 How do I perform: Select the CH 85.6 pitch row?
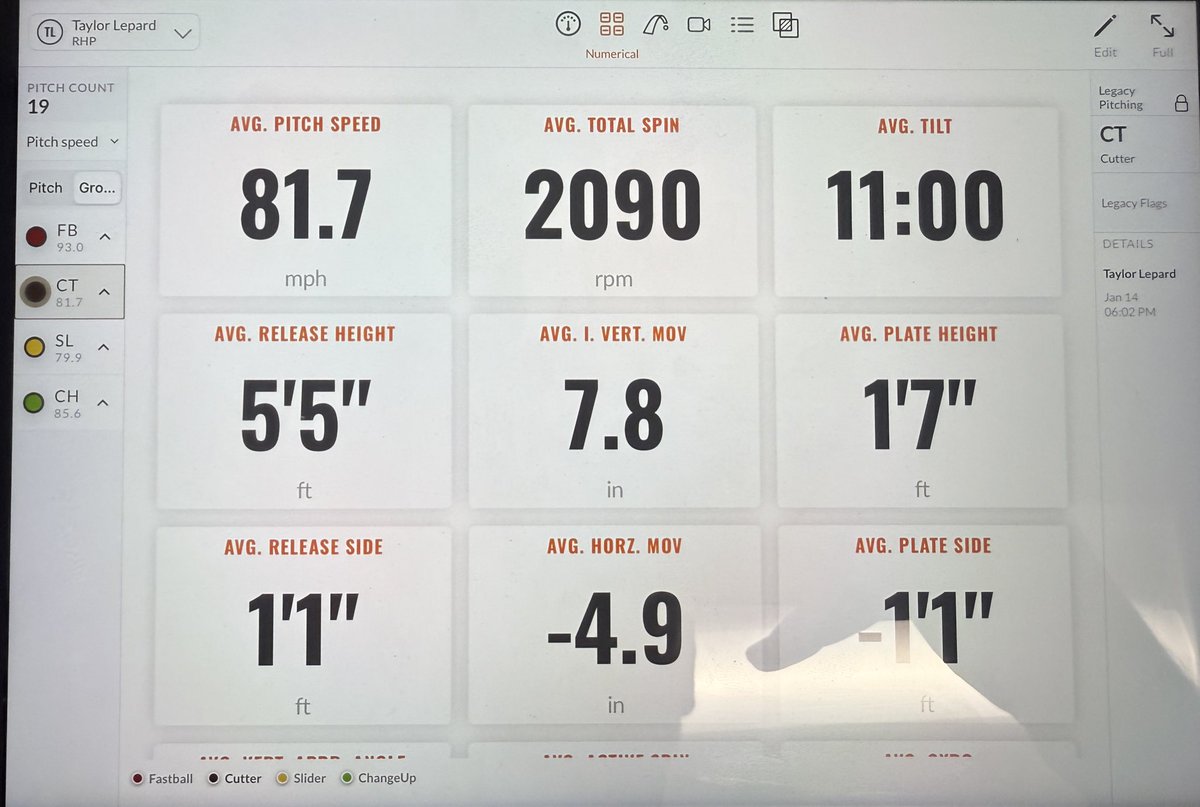69,403
